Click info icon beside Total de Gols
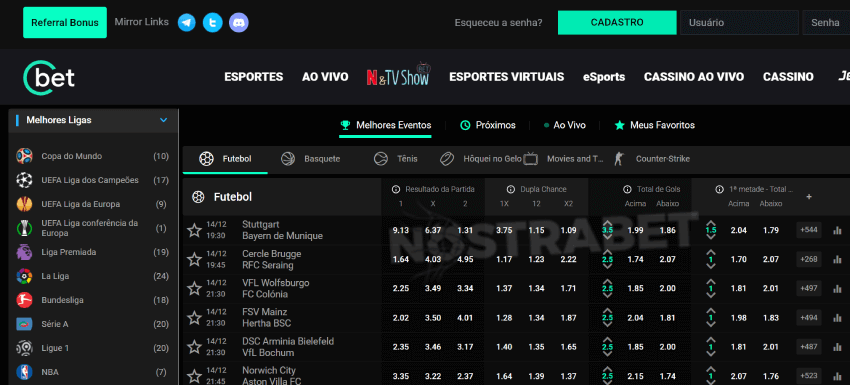The image size is (850, 385). pyautogui.click(x=627, y=189)
